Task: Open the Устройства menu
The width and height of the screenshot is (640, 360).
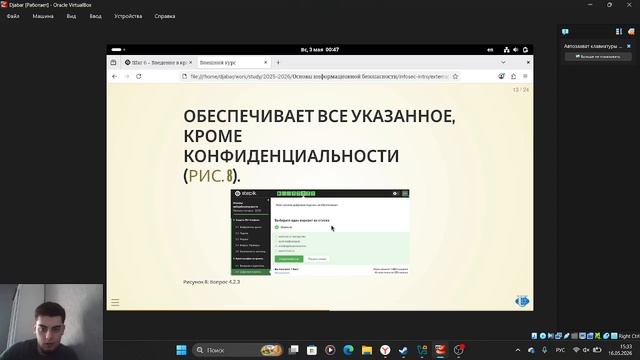Action: pyautogui.click(x=128, y=16)
